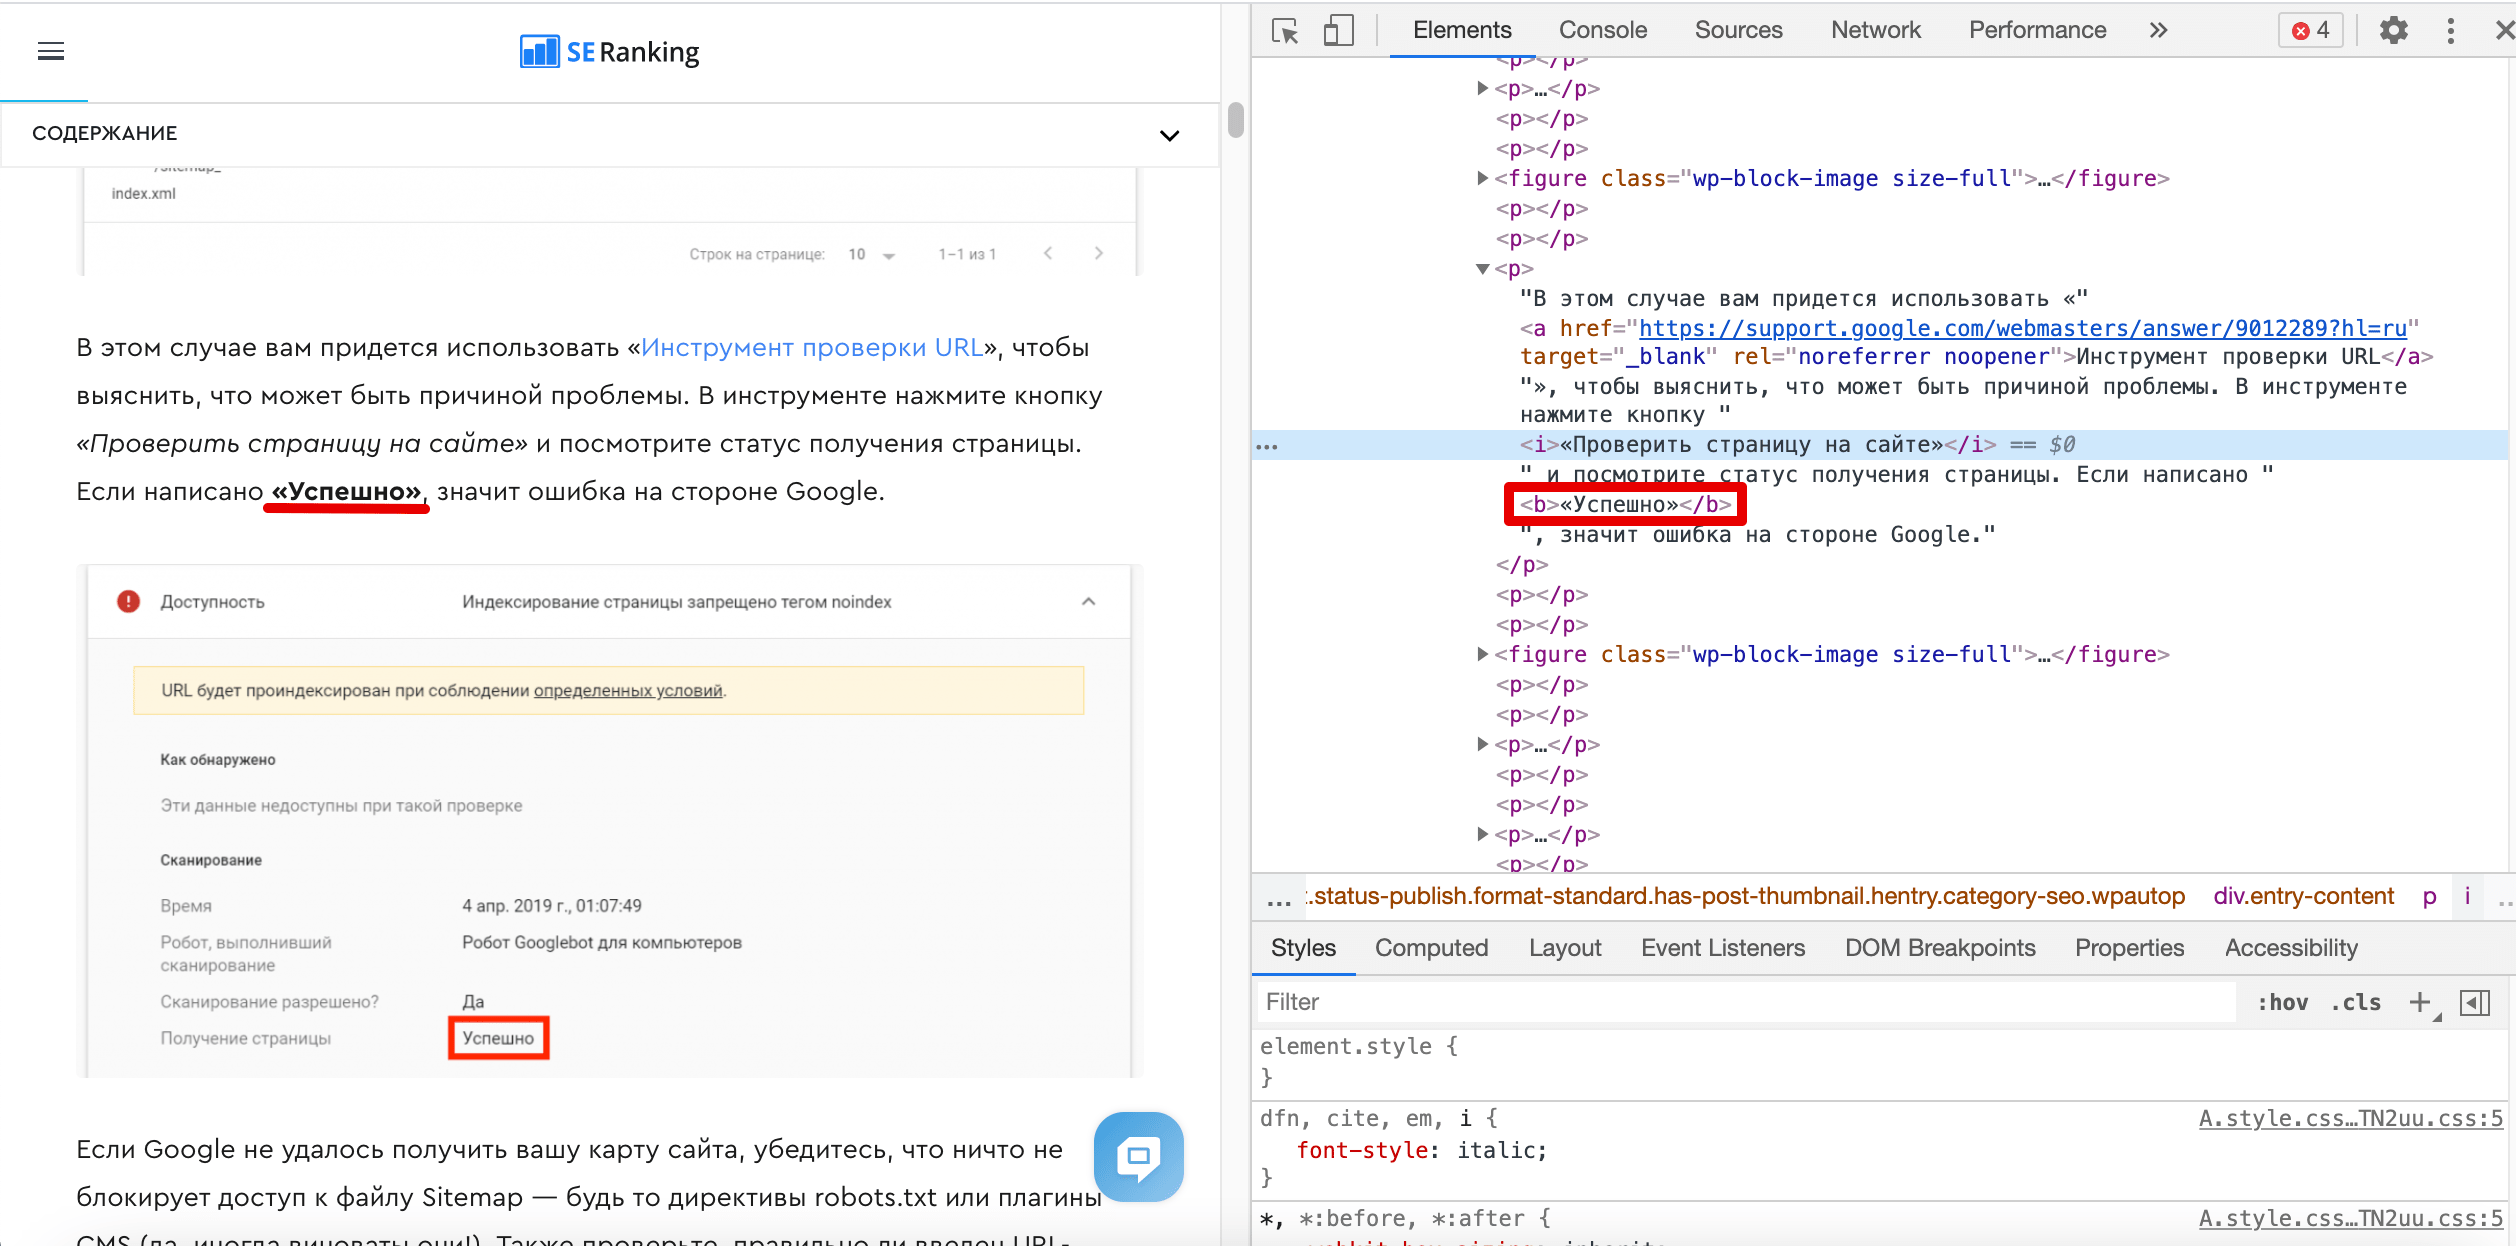
Task: Click div.entry-content breadcrumb
Action: pyautogui.click(x=2303, y=897)
